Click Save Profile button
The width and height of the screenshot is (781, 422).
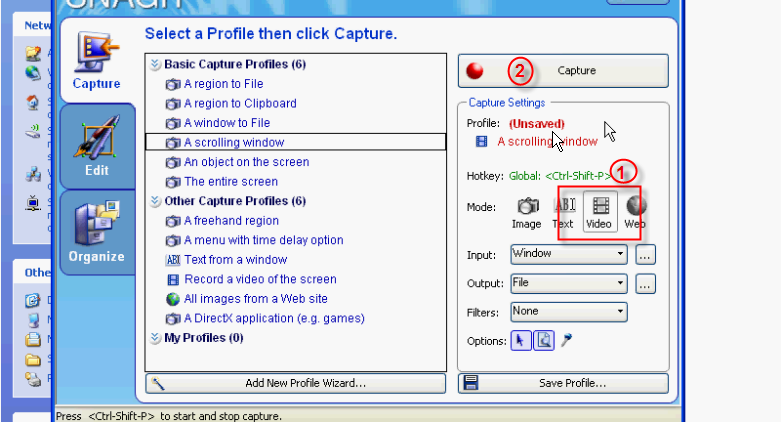[563, 383]
